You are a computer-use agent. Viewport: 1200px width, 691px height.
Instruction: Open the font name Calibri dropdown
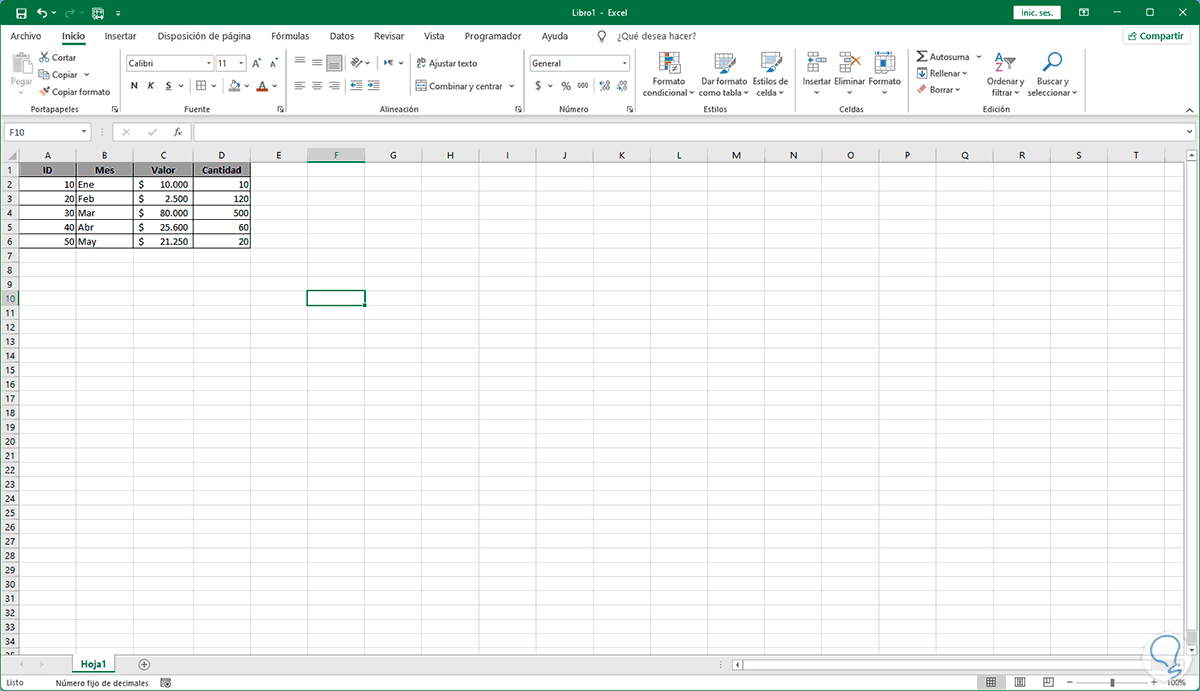(x=207, y=63)
